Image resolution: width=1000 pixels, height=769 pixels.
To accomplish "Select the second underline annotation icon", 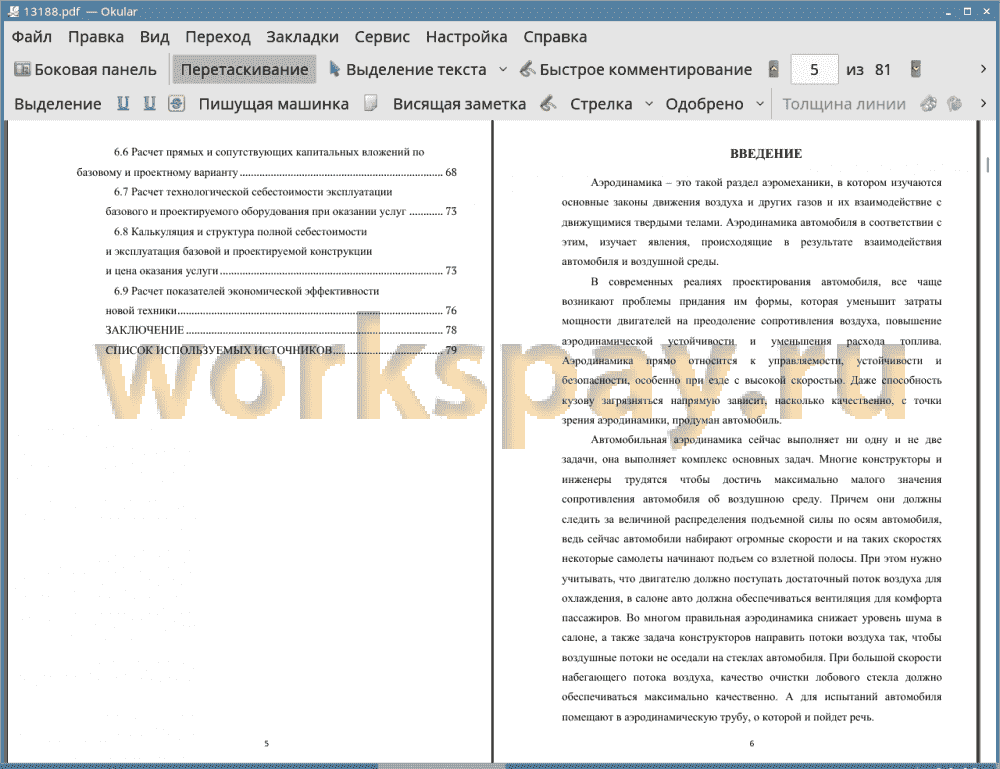I will pyautogui.click(x=149, y=103).
